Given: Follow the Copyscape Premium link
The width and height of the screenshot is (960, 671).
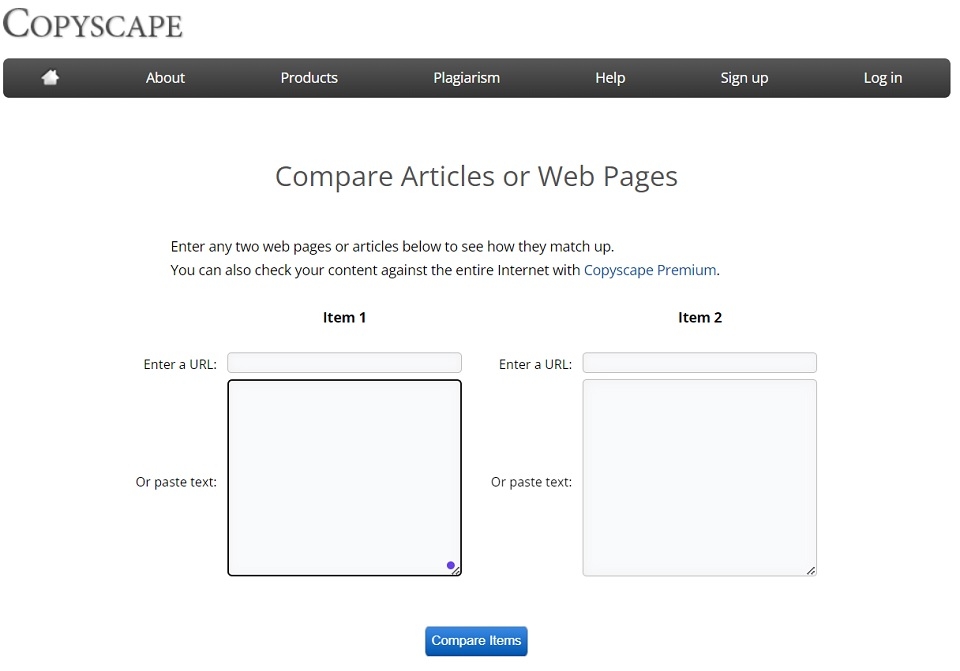Looking at the screenshot, I should click(650, 270).
